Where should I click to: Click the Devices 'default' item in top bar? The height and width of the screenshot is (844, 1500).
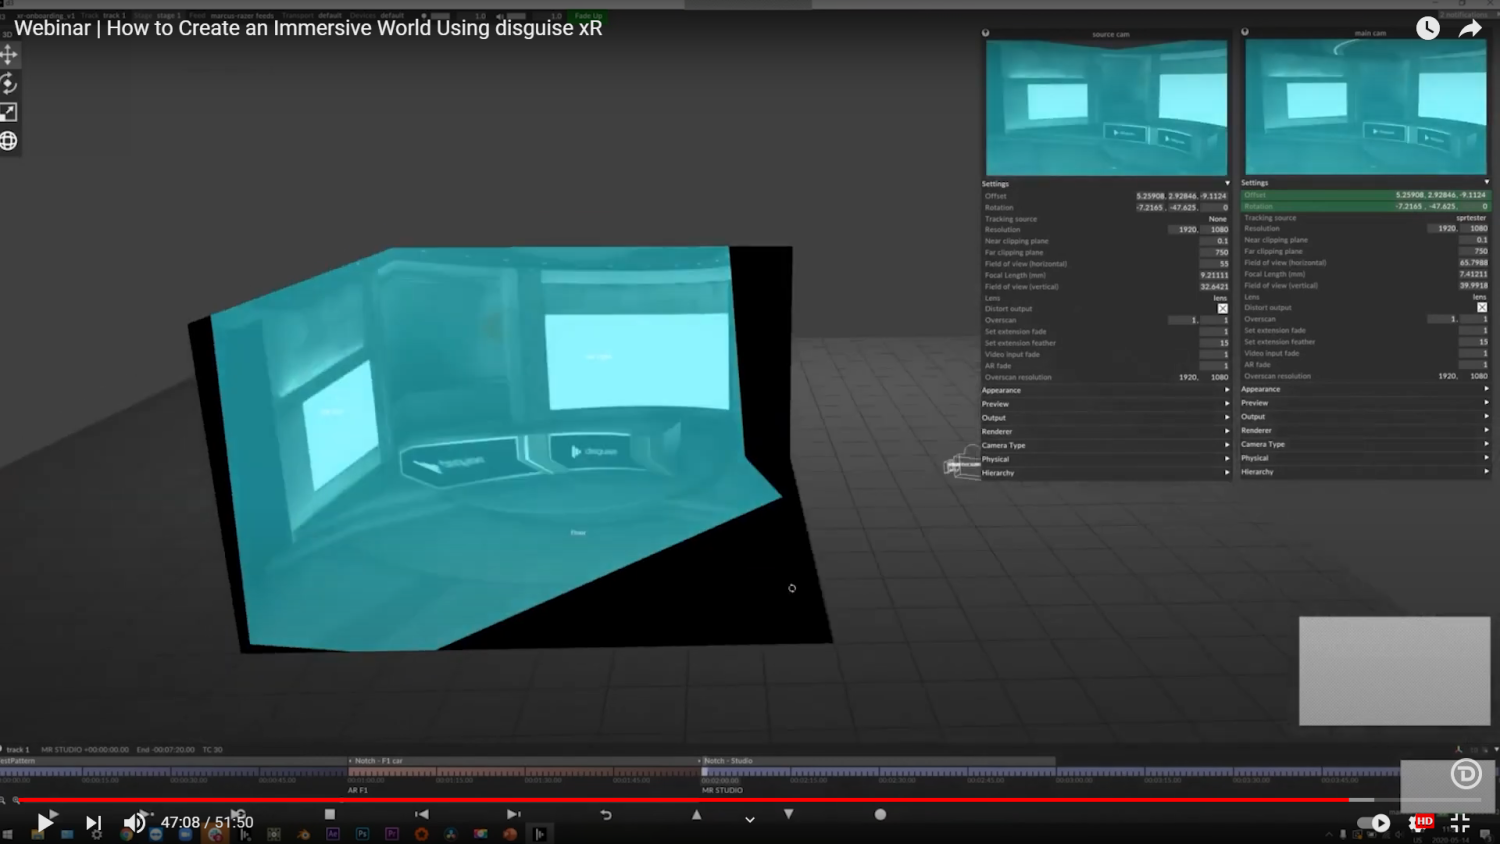click(x=391, y=16)
